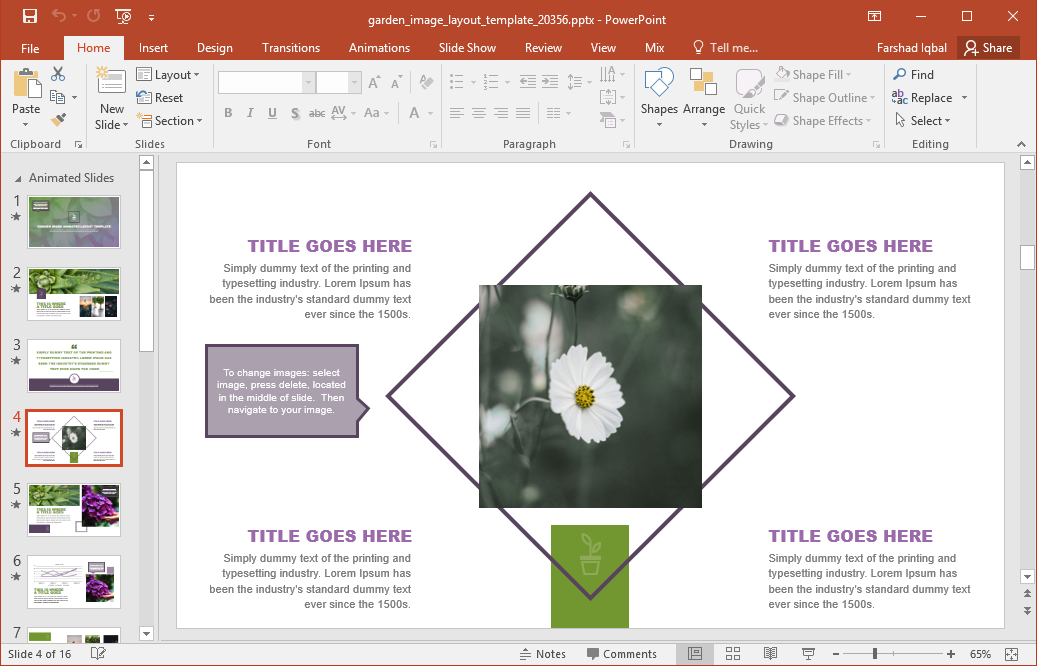Click the Share button
The image size is (1037, 666).
coord(987,48)
